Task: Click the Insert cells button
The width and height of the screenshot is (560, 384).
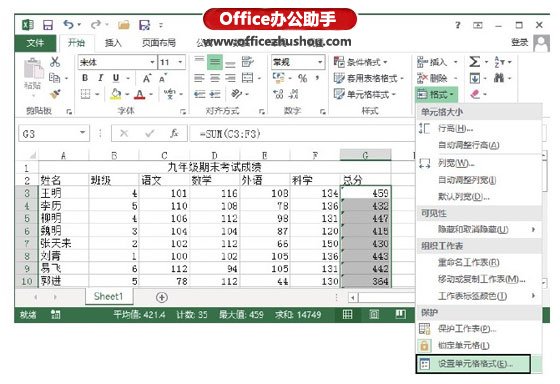Action: click(x=432, y=62)
